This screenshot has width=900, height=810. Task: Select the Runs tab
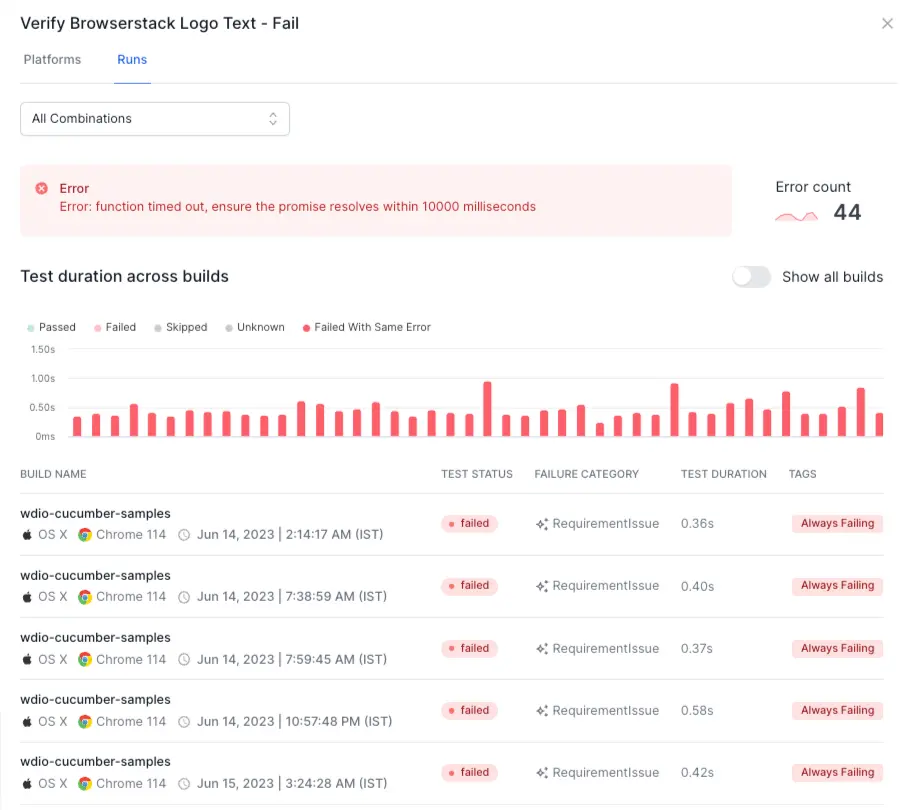[x=132, y=60]
